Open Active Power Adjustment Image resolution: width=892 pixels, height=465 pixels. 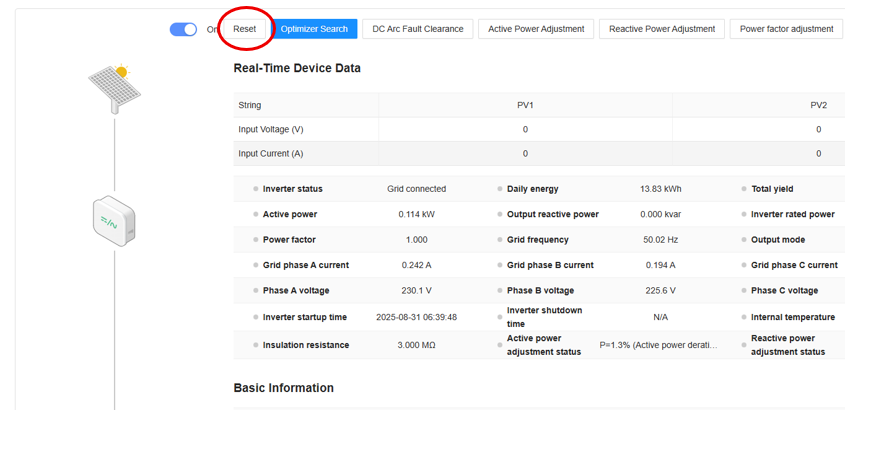[x=536, y=29]
